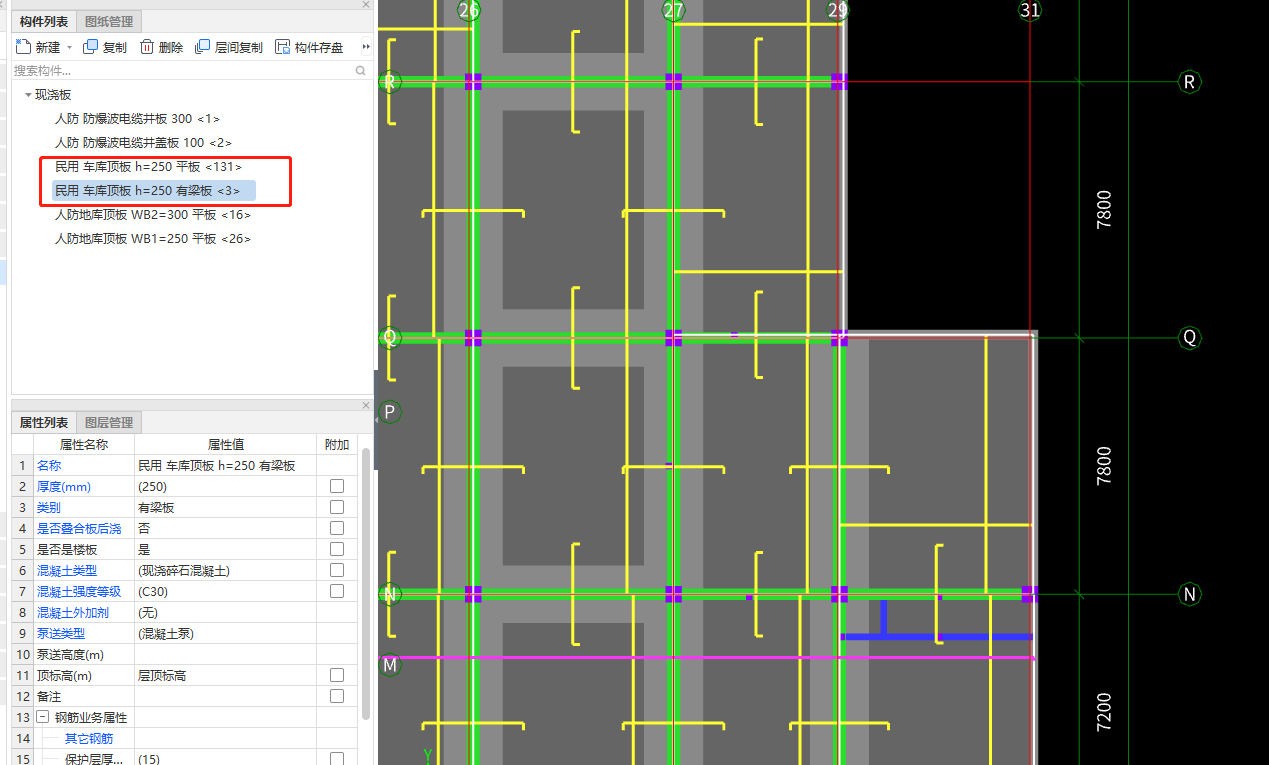The height and width of the screenshot is (765, 1269).
Task: Click the 新建 (new component) icon
Action: tap(24, 47)
